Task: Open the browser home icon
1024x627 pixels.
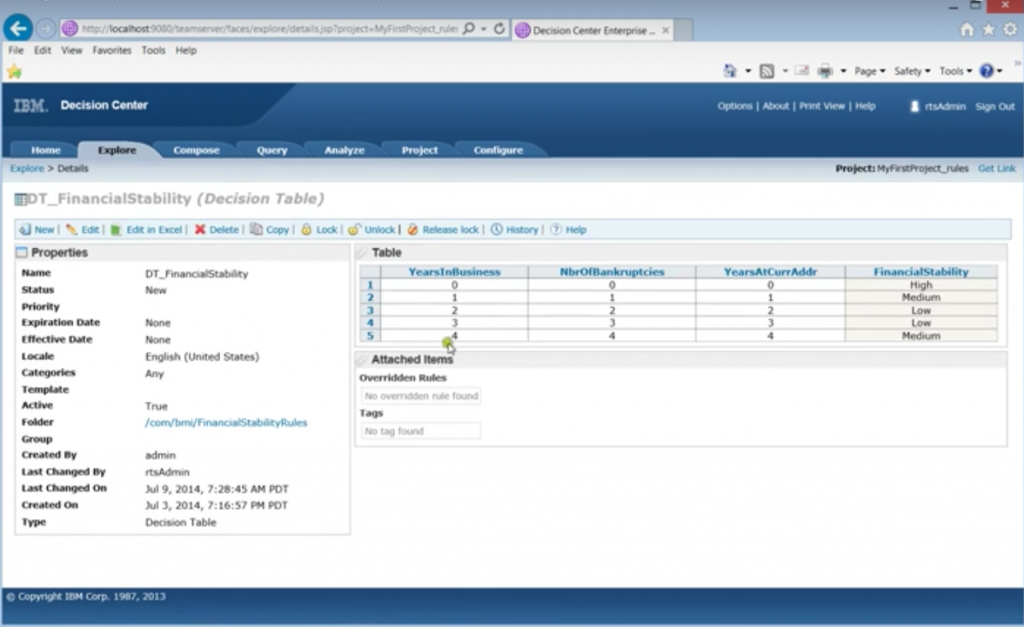Action: (x=967, y=29)
